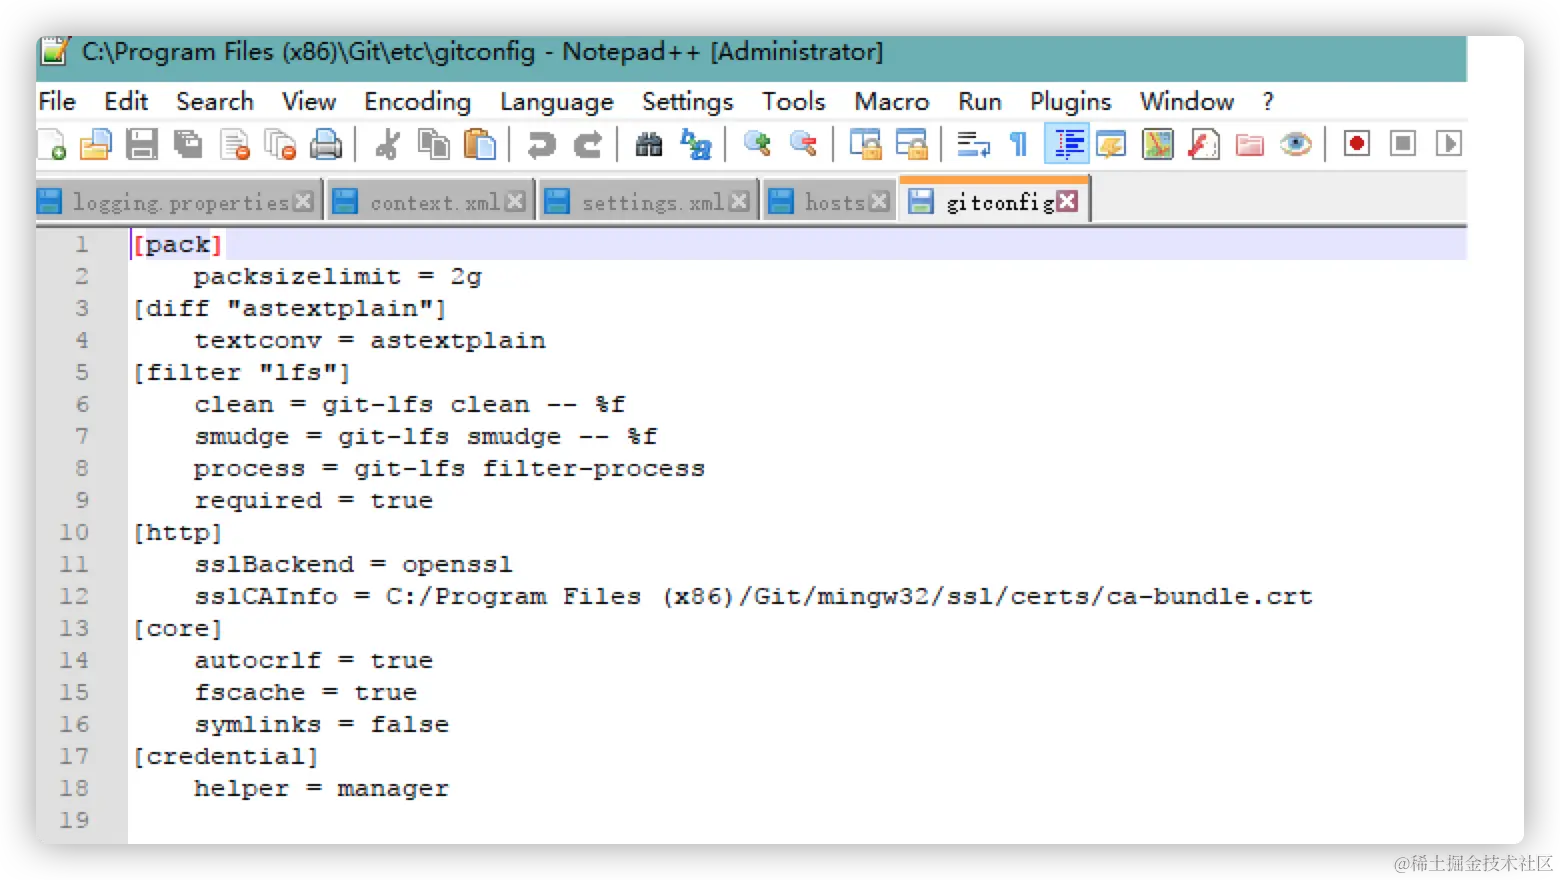Close the logging.properties tab
1560x880 pixels.
point(304,202)
